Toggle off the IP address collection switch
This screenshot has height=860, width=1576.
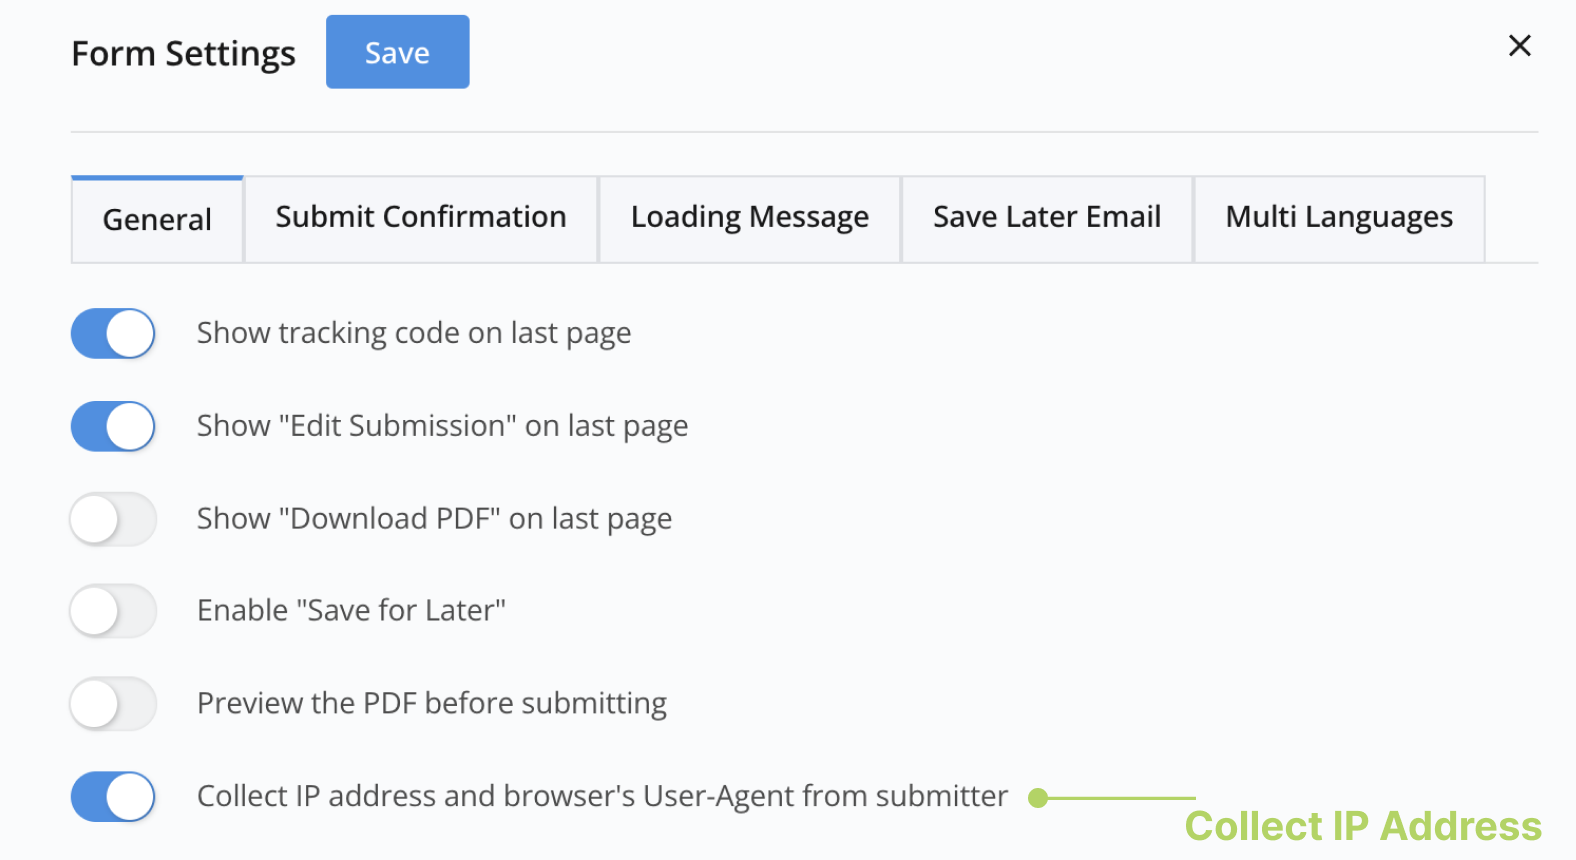coord(113,797)
